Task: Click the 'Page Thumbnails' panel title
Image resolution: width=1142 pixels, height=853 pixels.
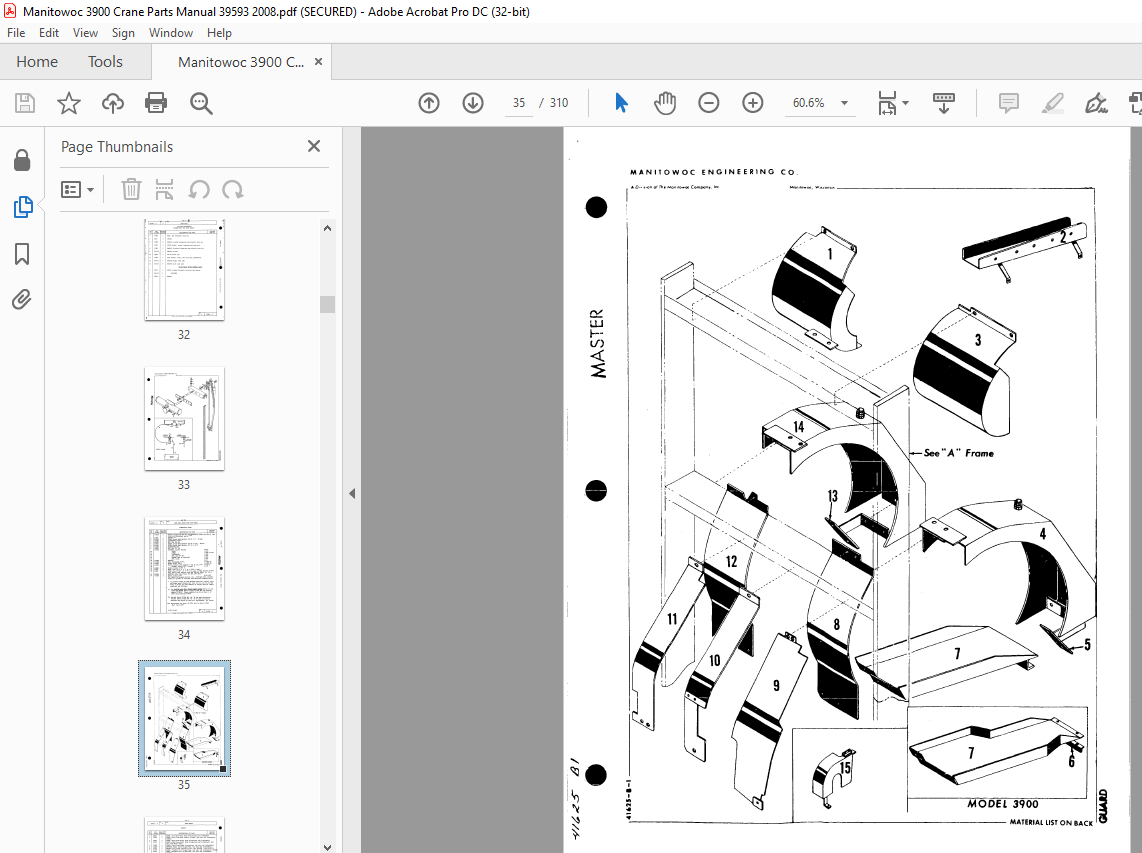Action: [117, 146]
